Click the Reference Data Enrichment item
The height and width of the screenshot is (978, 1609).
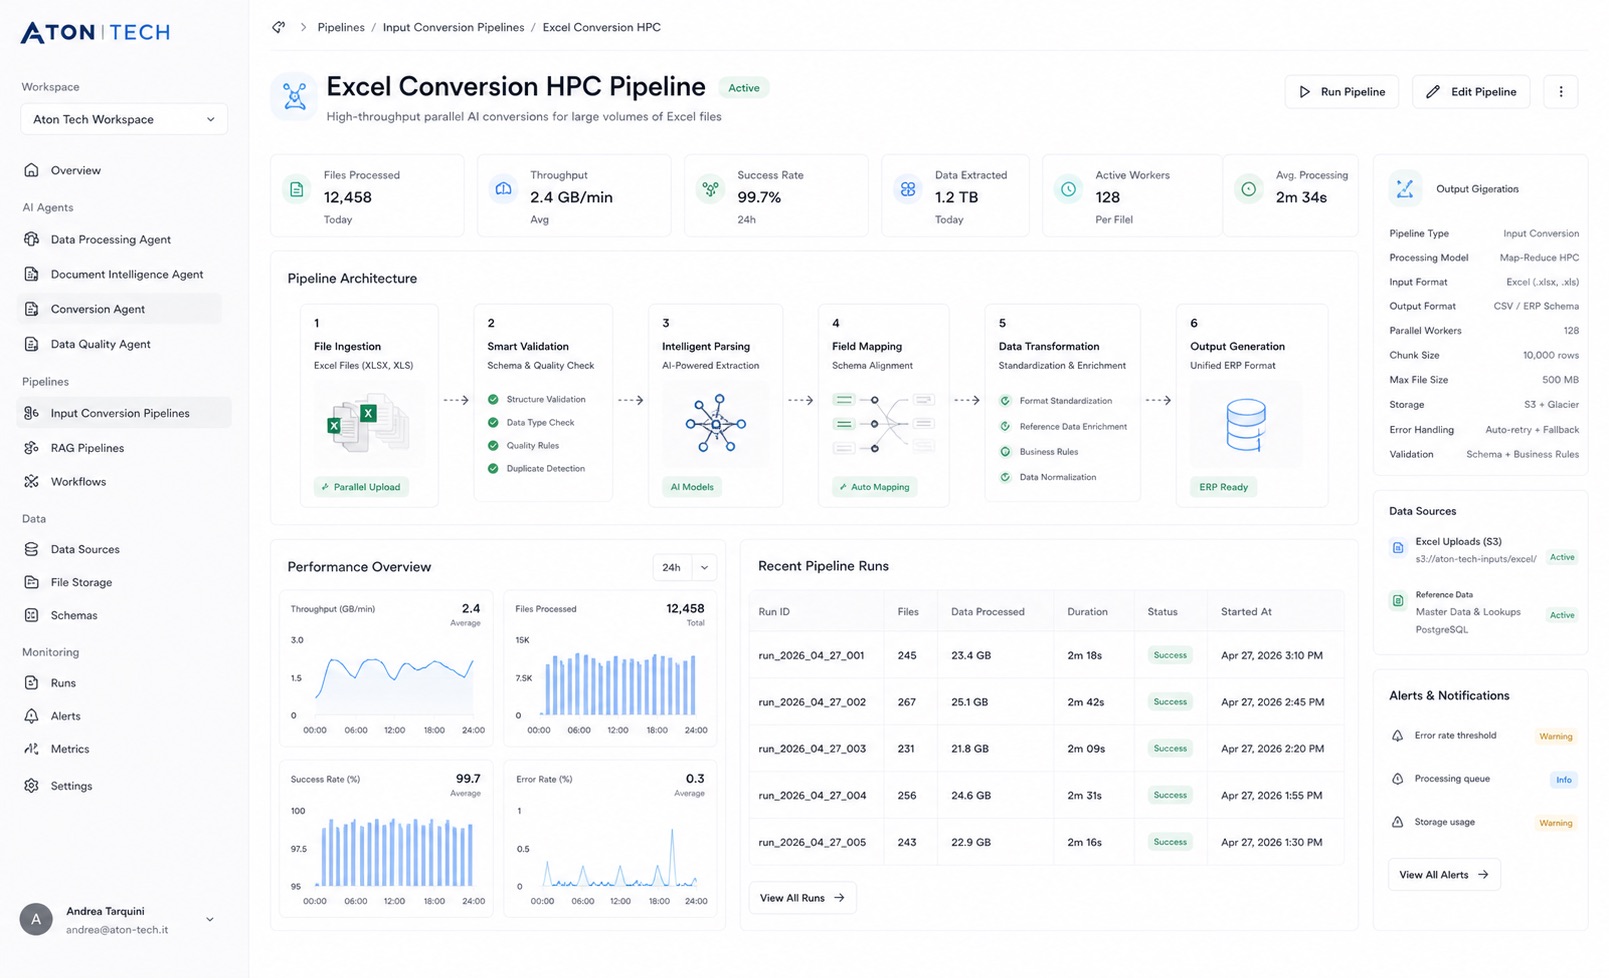pyautogui.click(x=1063, y=427)
